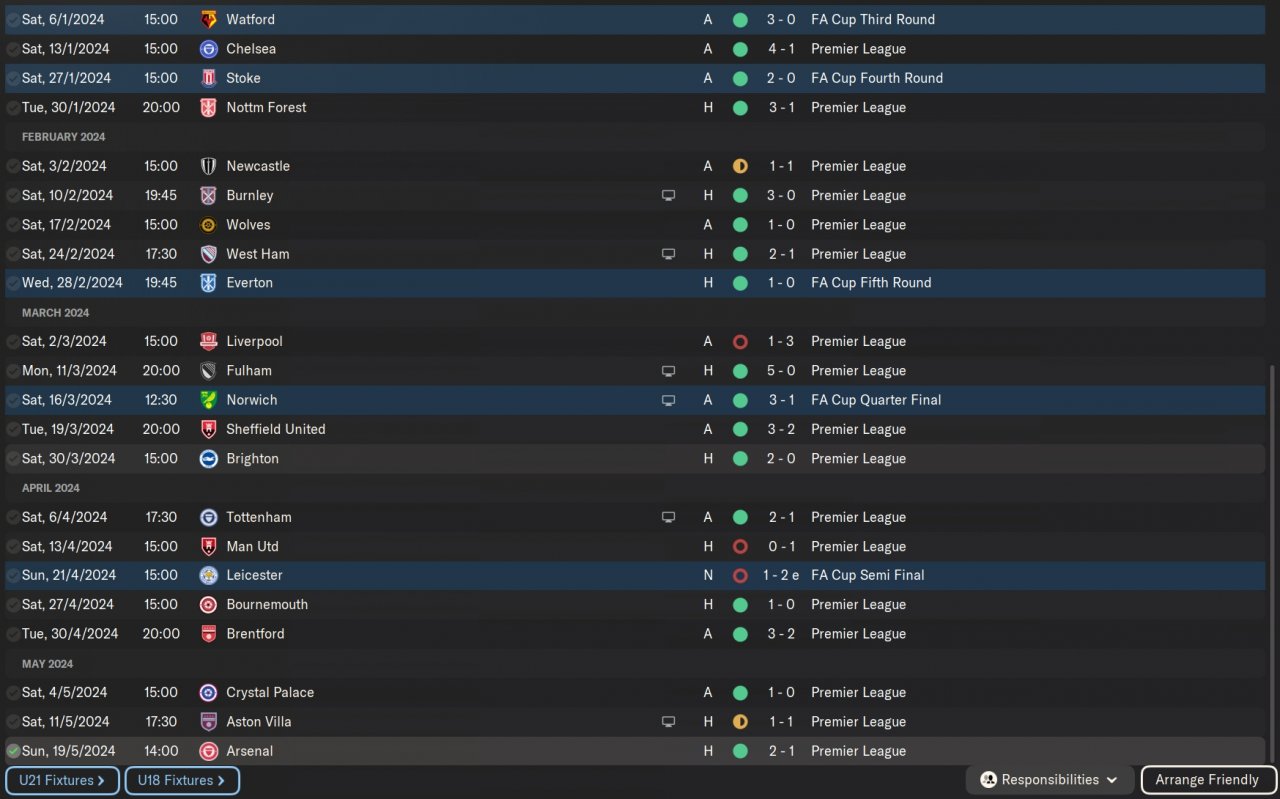Click the vertical scrollbar on the fixtures list
The width and height of the screenshot is (1280, 799).
point(1272,560)
